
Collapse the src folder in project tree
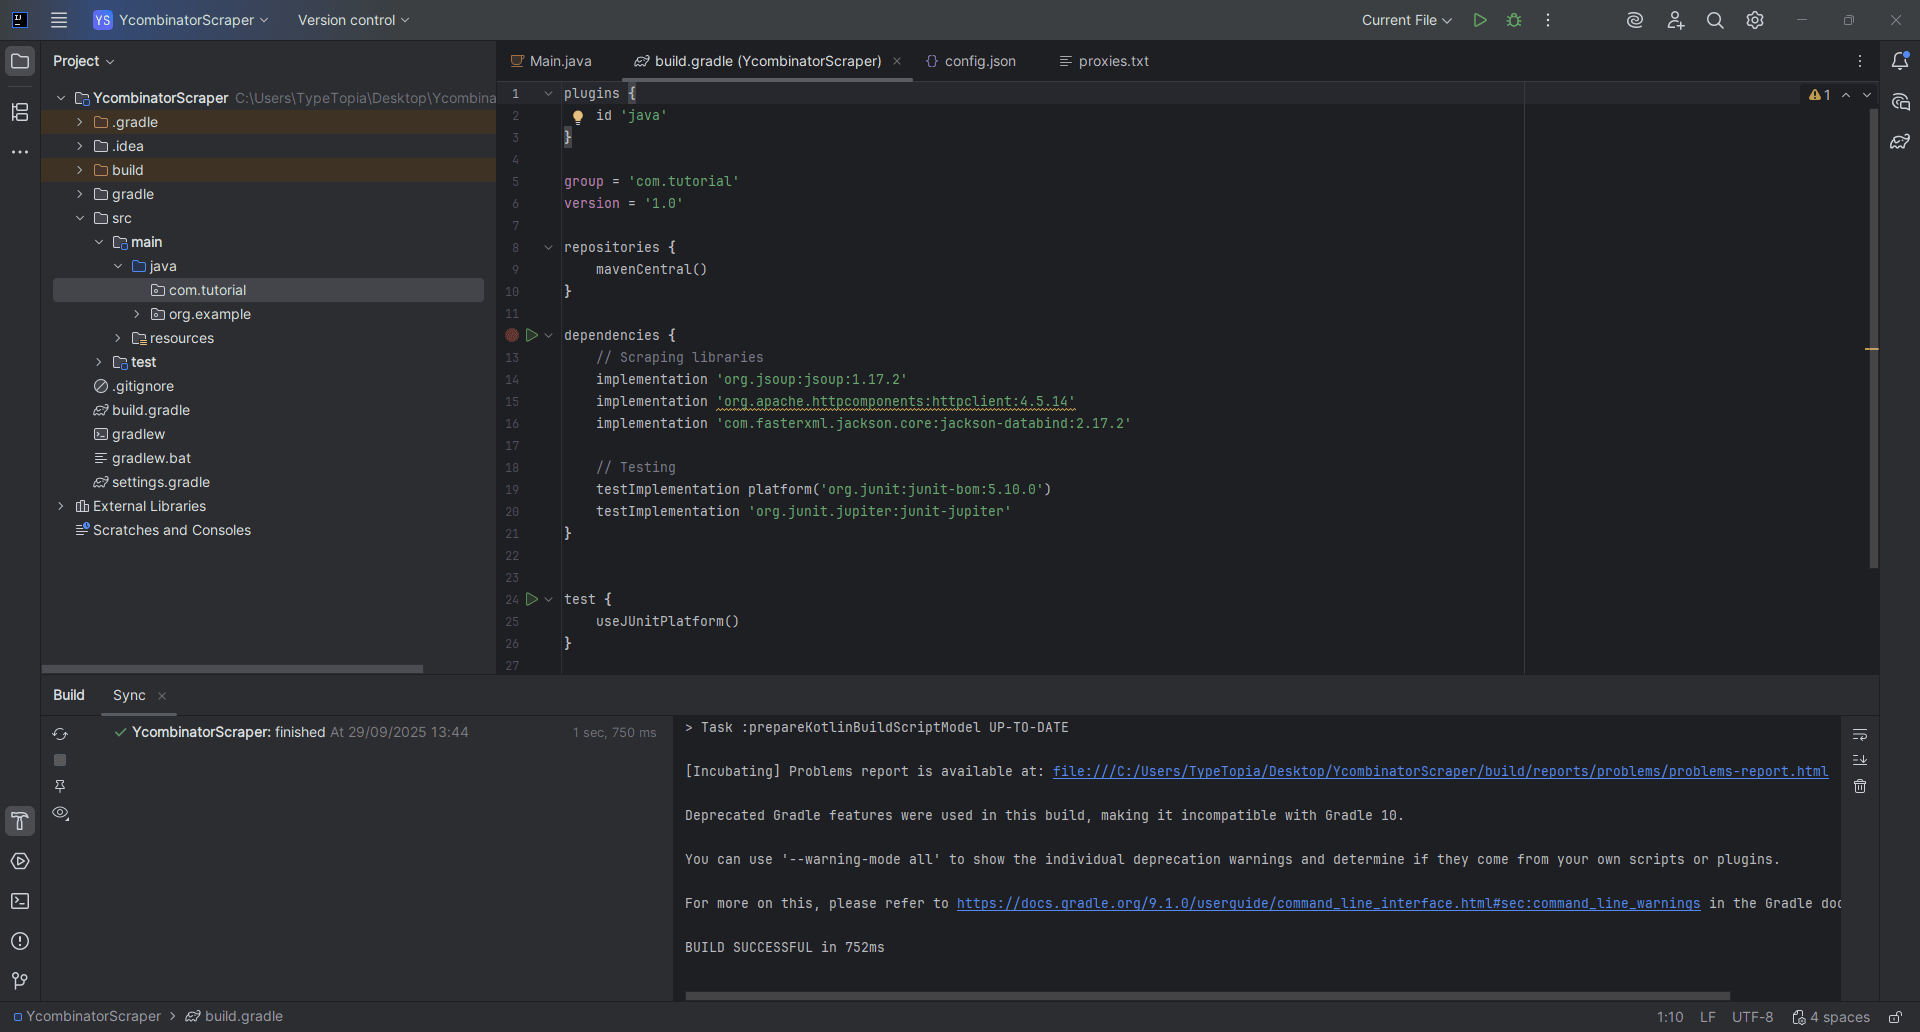coord(80,218)
